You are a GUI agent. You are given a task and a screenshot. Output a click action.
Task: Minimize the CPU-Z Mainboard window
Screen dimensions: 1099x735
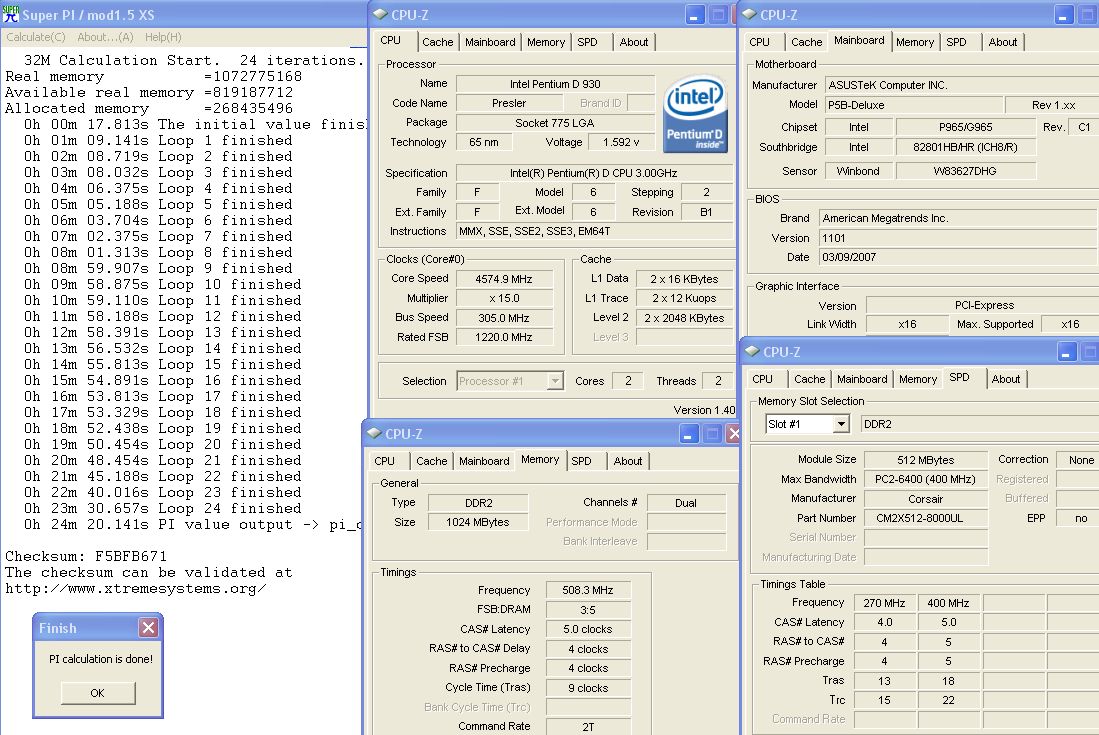tap(1063, 15)
